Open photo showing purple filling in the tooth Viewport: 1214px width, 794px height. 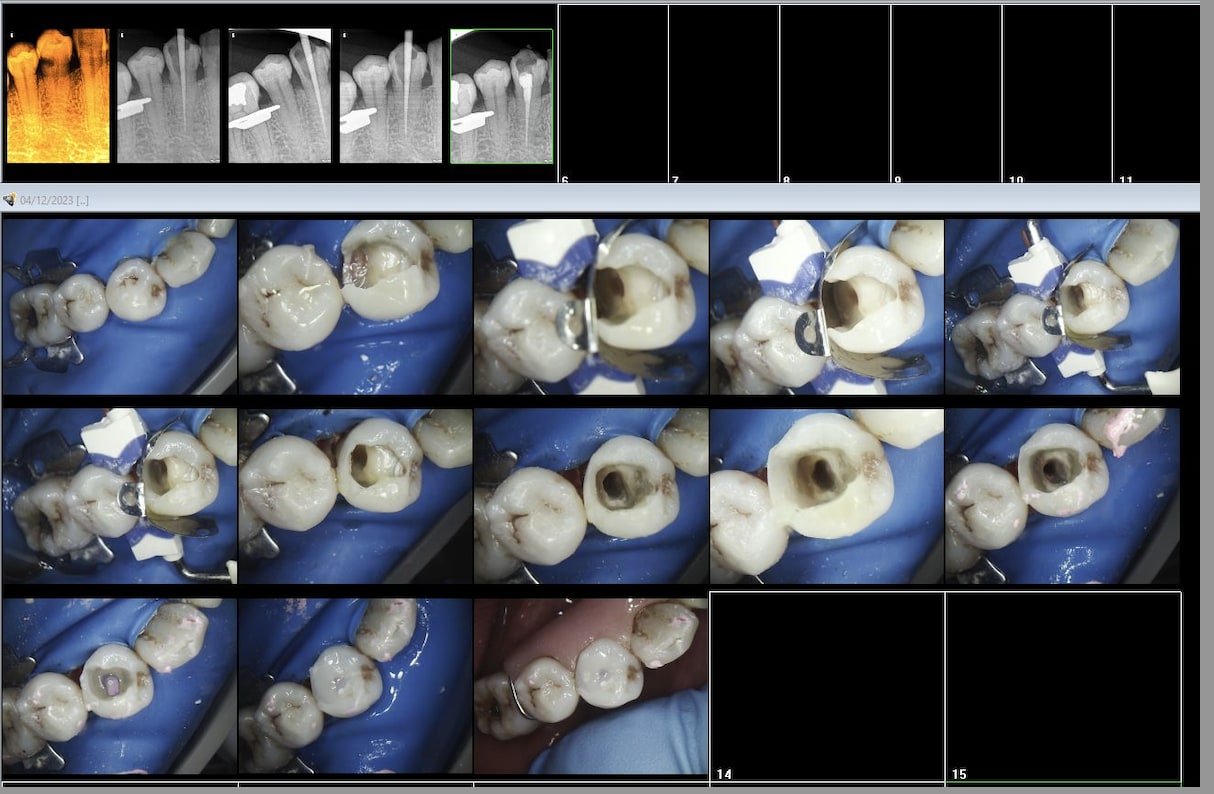point(119,686)
